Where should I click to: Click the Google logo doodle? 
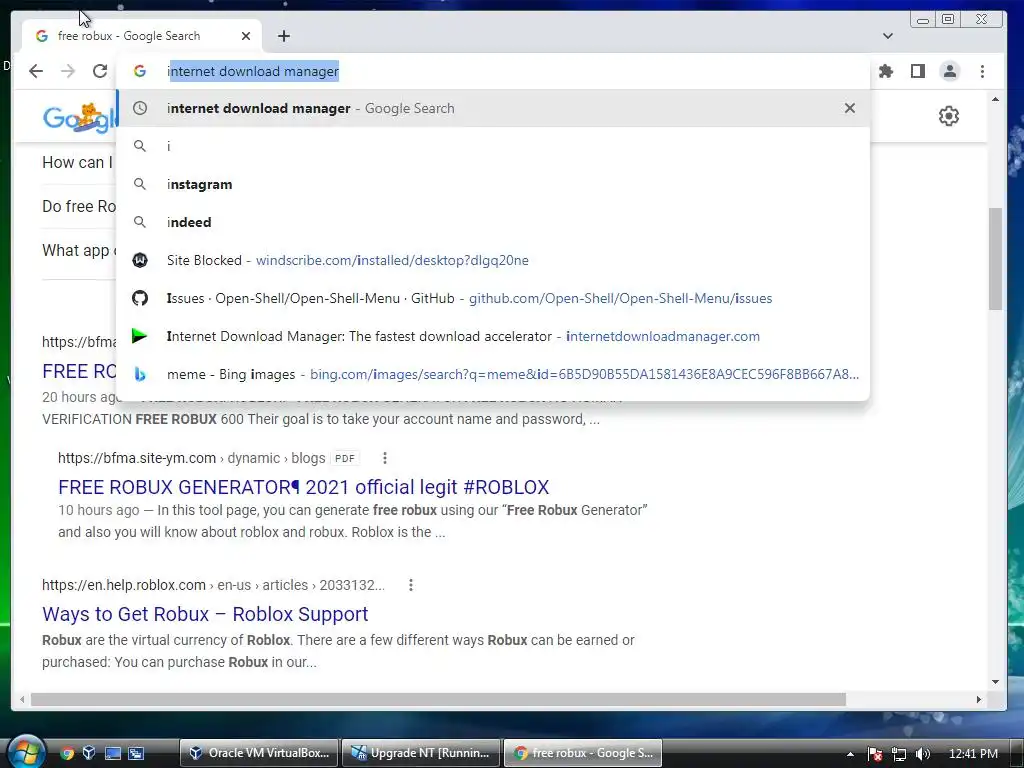point(80,118)
